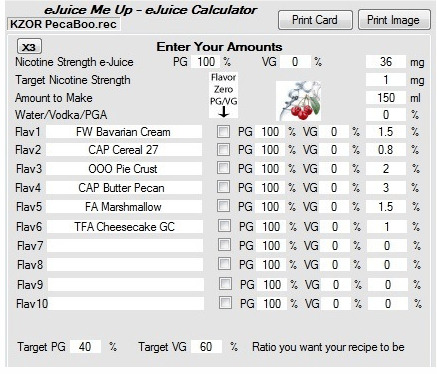Toggle the Flav4 Butter Pecan checkbox

tap(223, 187)
